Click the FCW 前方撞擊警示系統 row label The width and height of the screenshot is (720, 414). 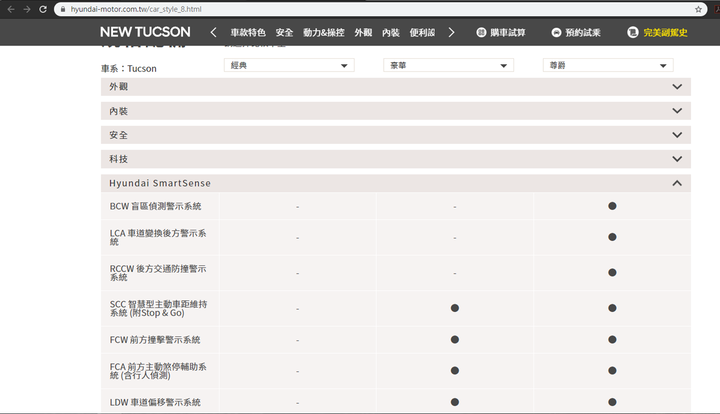click(155, 340)
